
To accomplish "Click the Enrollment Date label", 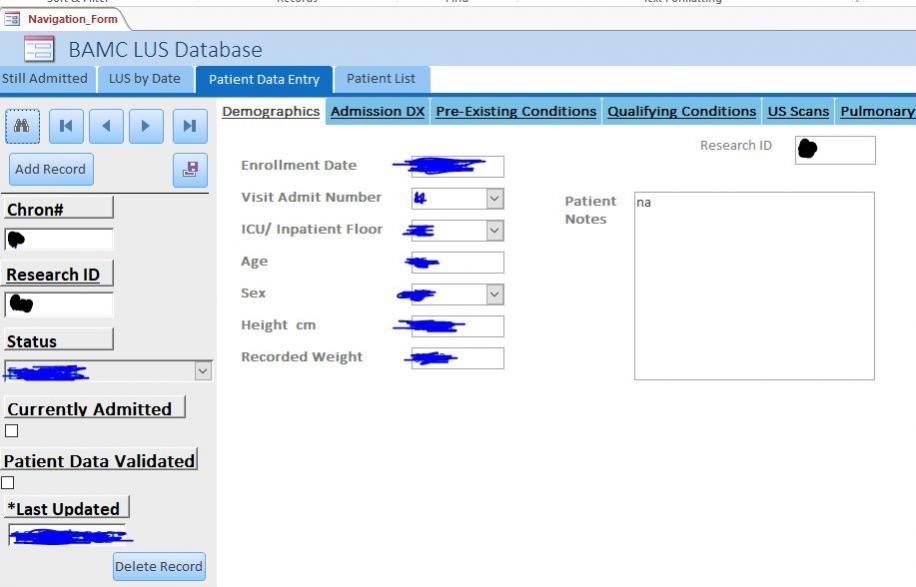I will pyautogui.click(x=299, y=165).
